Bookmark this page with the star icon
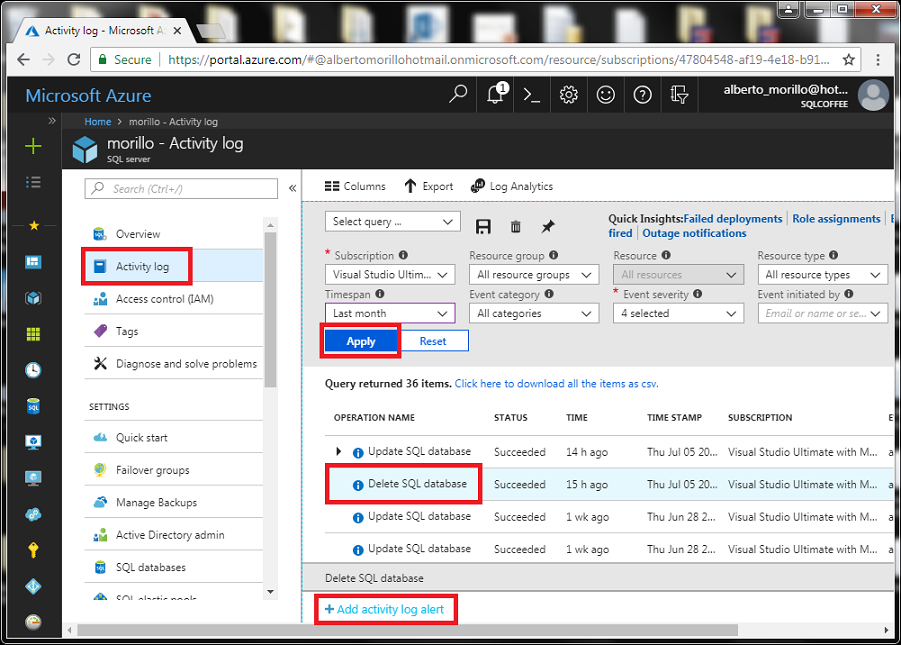901x645 pixels. 848,60
